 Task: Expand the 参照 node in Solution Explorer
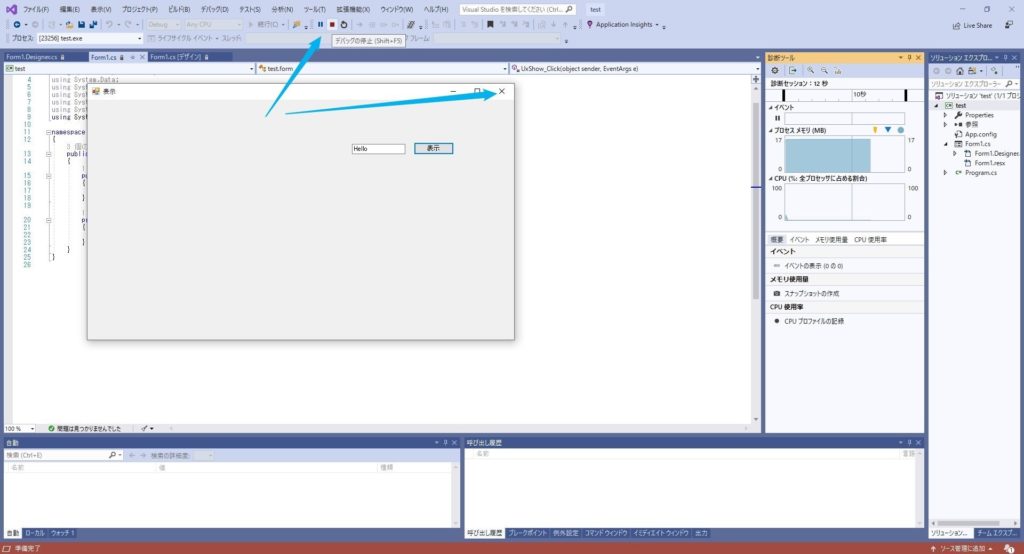coord(945,124)
